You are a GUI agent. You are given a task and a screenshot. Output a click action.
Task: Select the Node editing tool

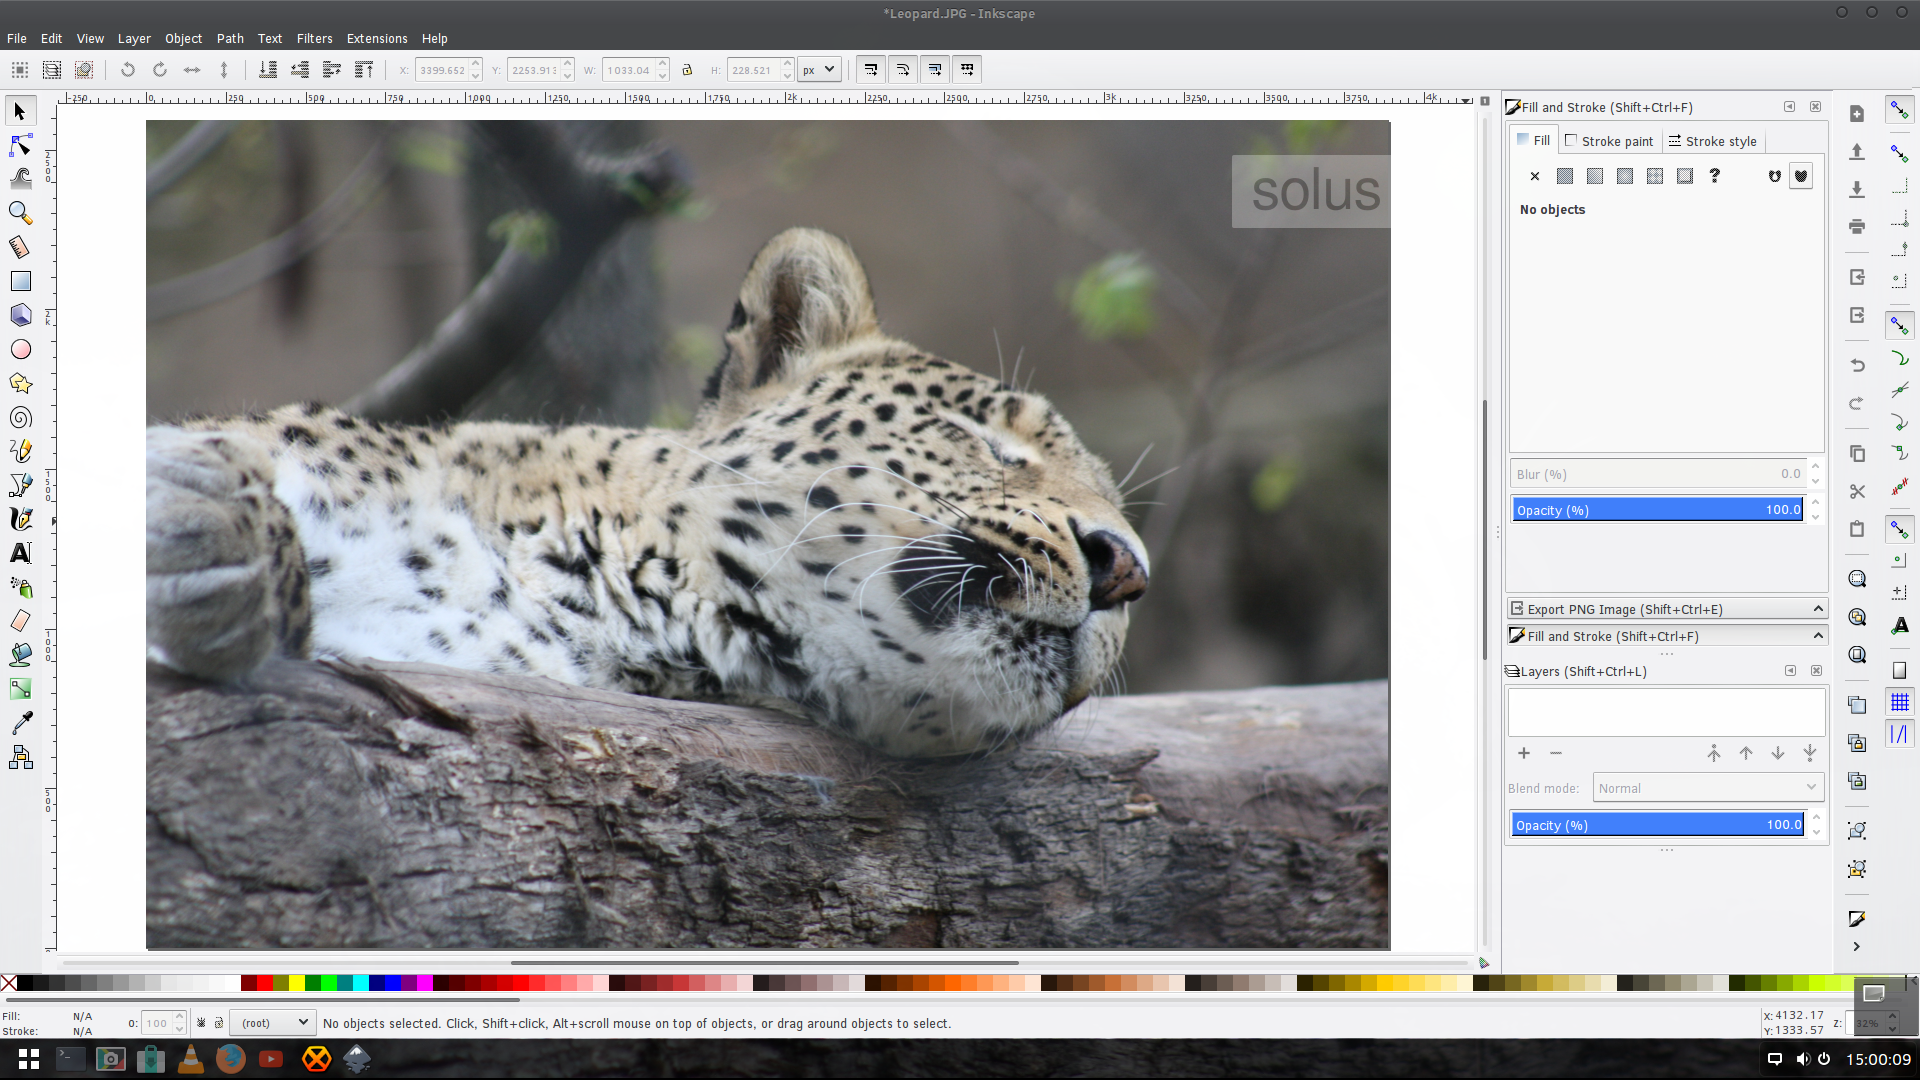click(x=20, y=145)
